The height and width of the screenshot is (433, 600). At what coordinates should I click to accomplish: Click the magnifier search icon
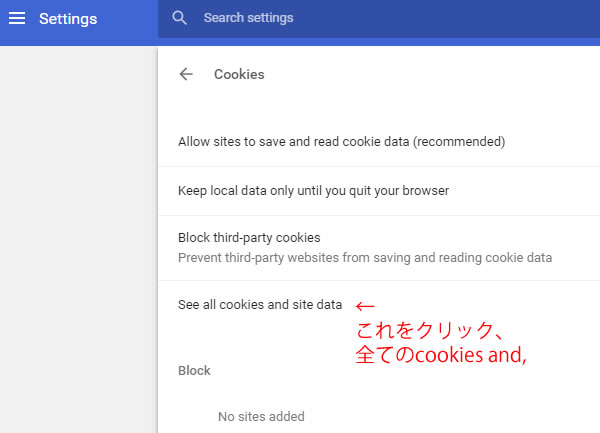179,18
